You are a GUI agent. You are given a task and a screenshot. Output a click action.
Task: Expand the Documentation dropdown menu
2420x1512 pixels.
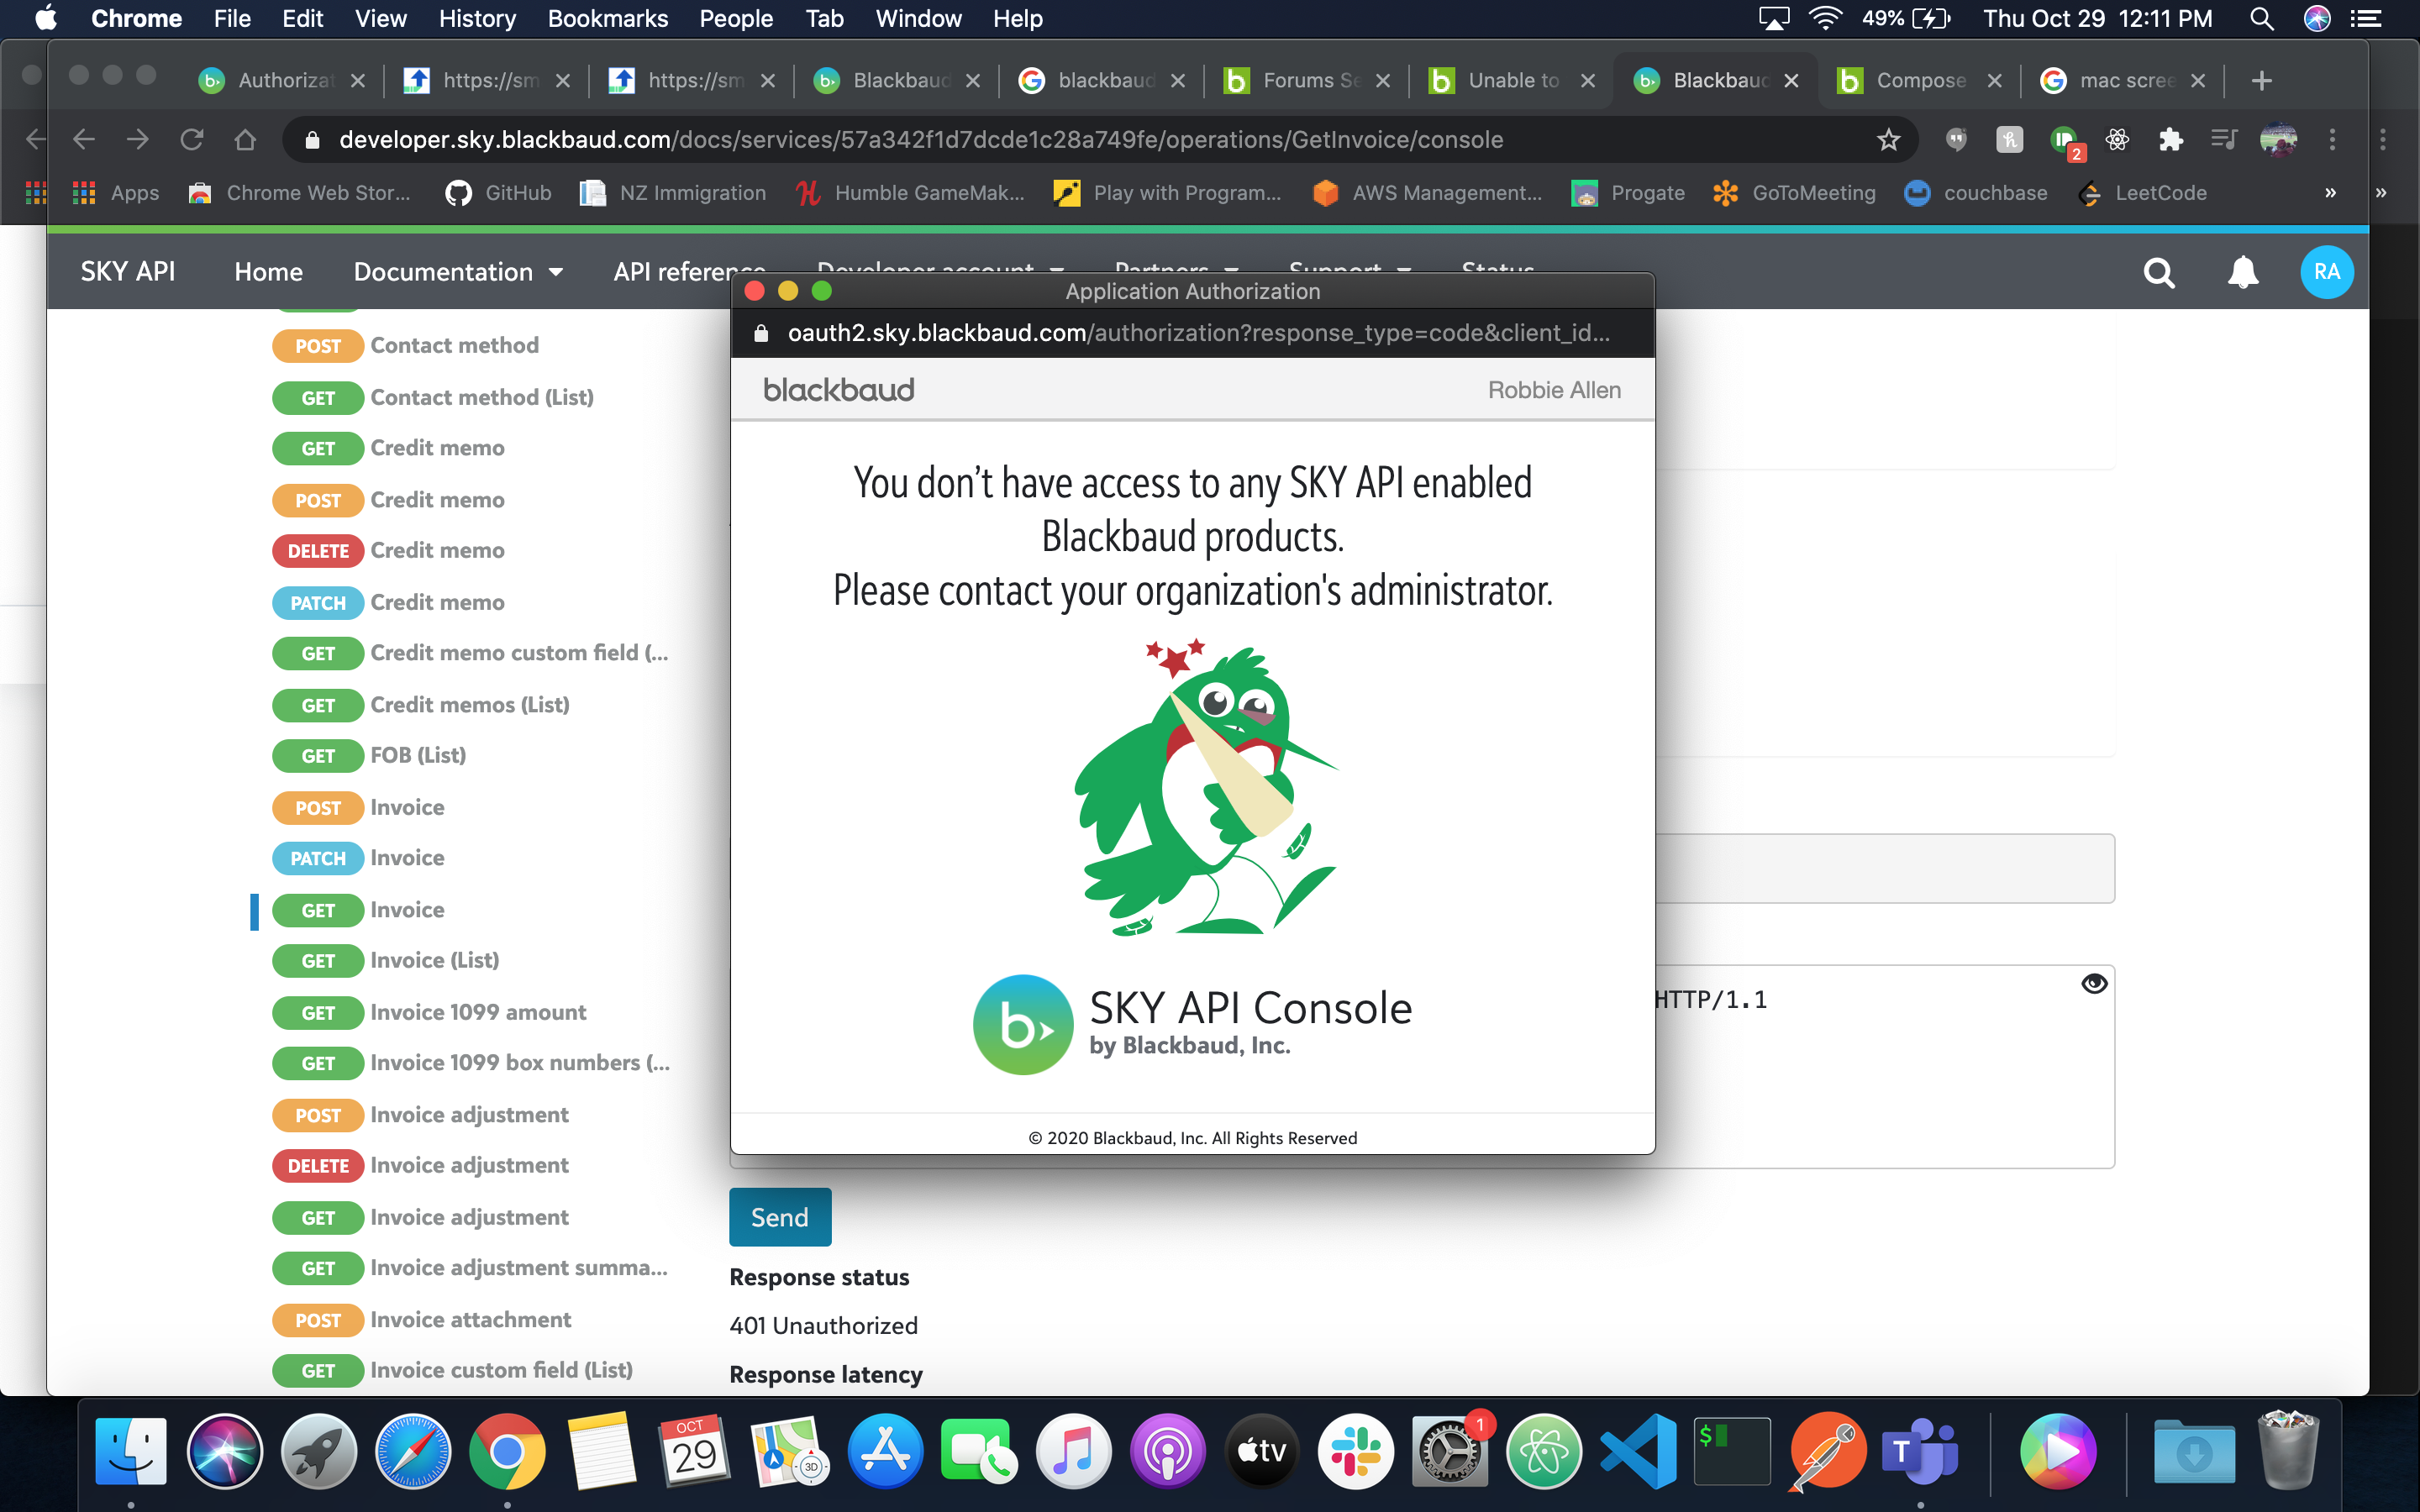pyautogui.click(x=458, y=272)
